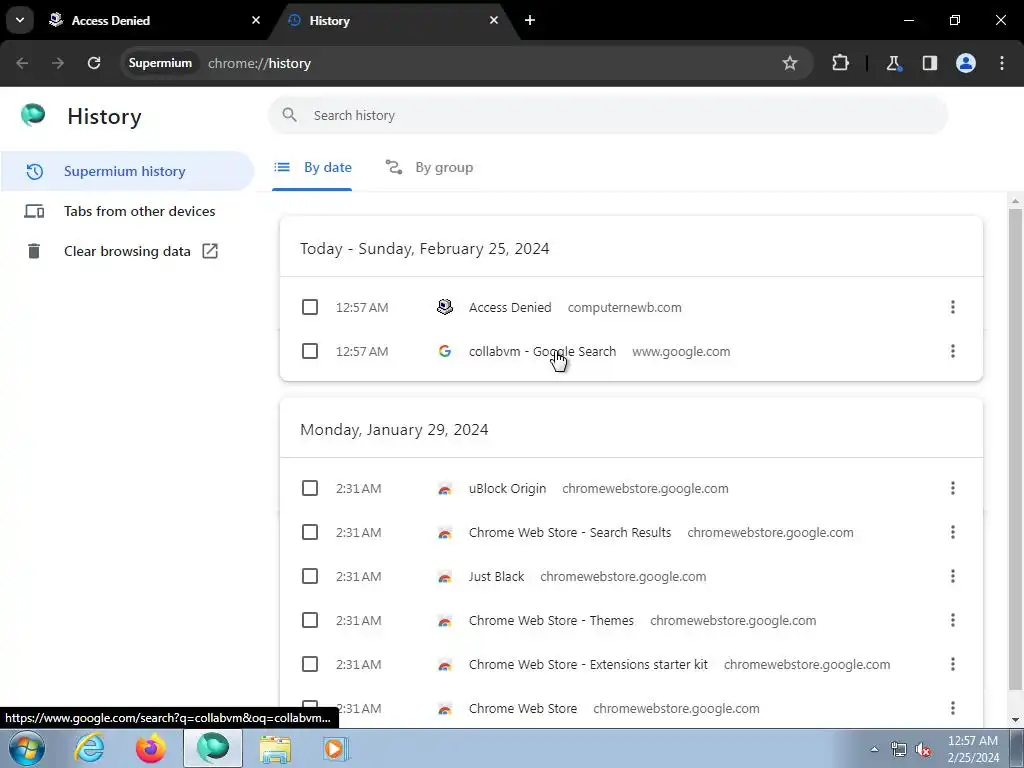Open more actions for Chrome Web Store Themes
1024x768 pixels.
(x=952, y=620)
